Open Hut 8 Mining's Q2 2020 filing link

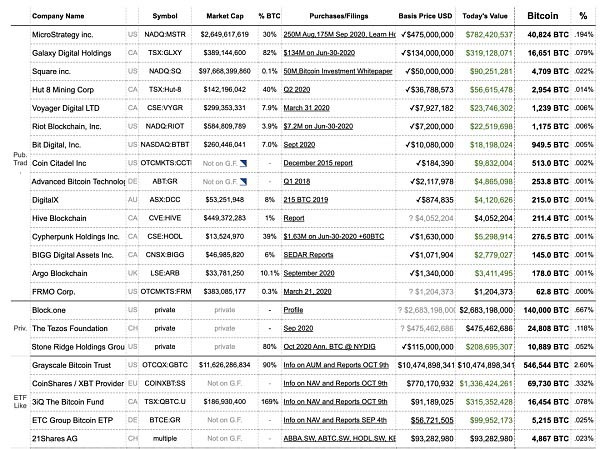pyautogui.click(x=297, y=90)
